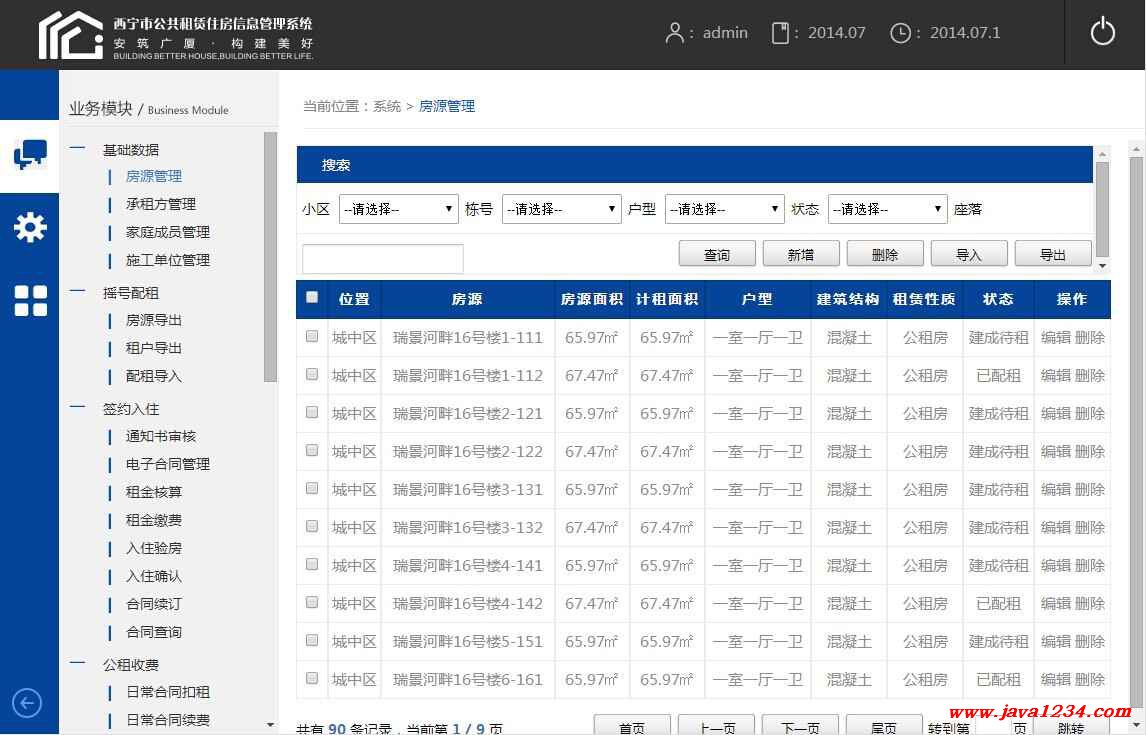Click the 新增 button
The width and height of the screenshot is (1146, 735).
point(801,254)
